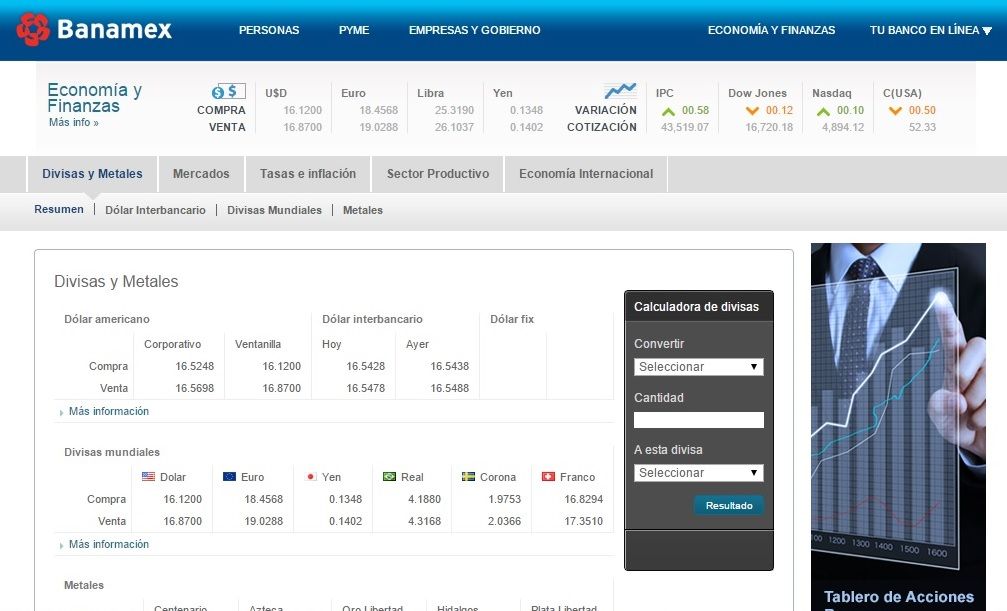Open the Convertir currency dropdown
The width and height of the screenshot is (1007, 611).
pos(698,367)
